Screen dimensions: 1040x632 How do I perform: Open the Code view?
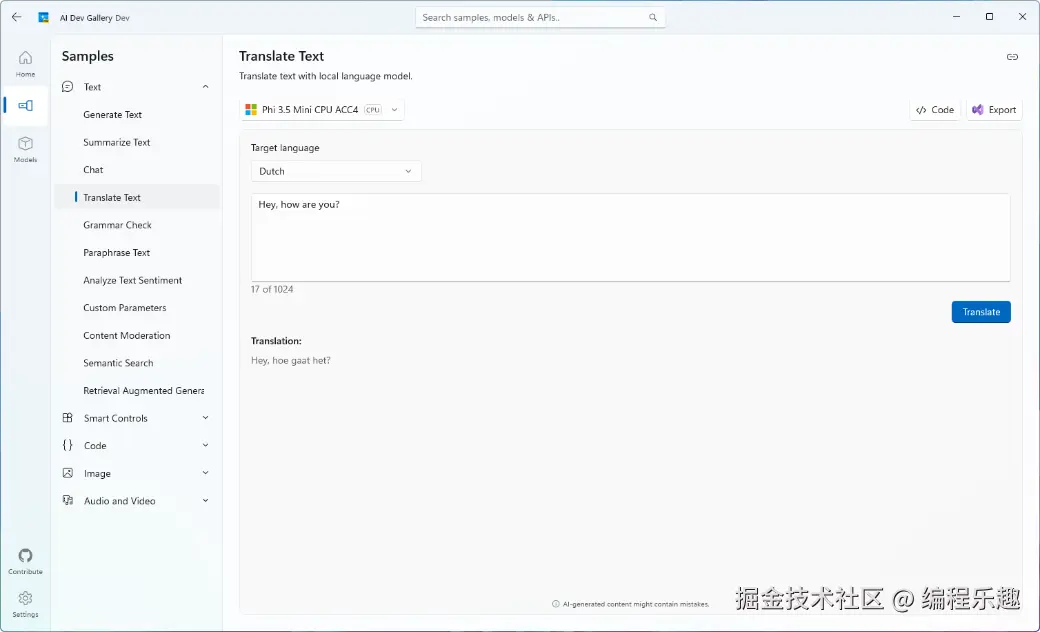(934, 110)
